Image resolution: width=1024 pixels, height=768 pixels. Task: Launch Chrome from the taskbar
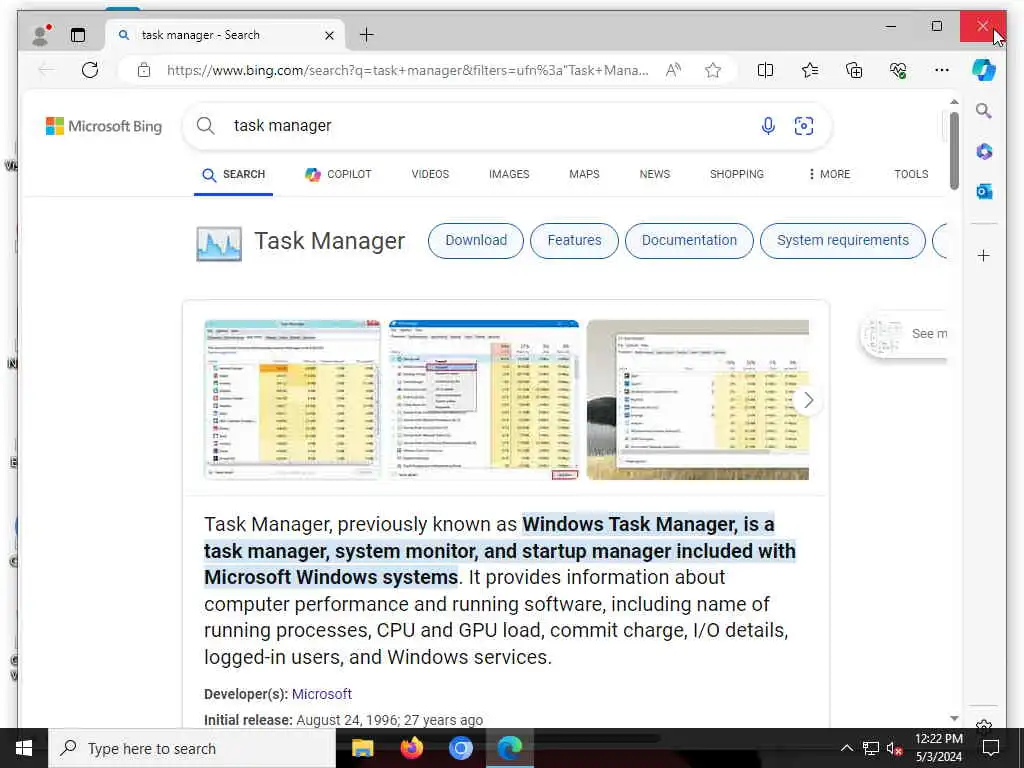click(460, 748)
